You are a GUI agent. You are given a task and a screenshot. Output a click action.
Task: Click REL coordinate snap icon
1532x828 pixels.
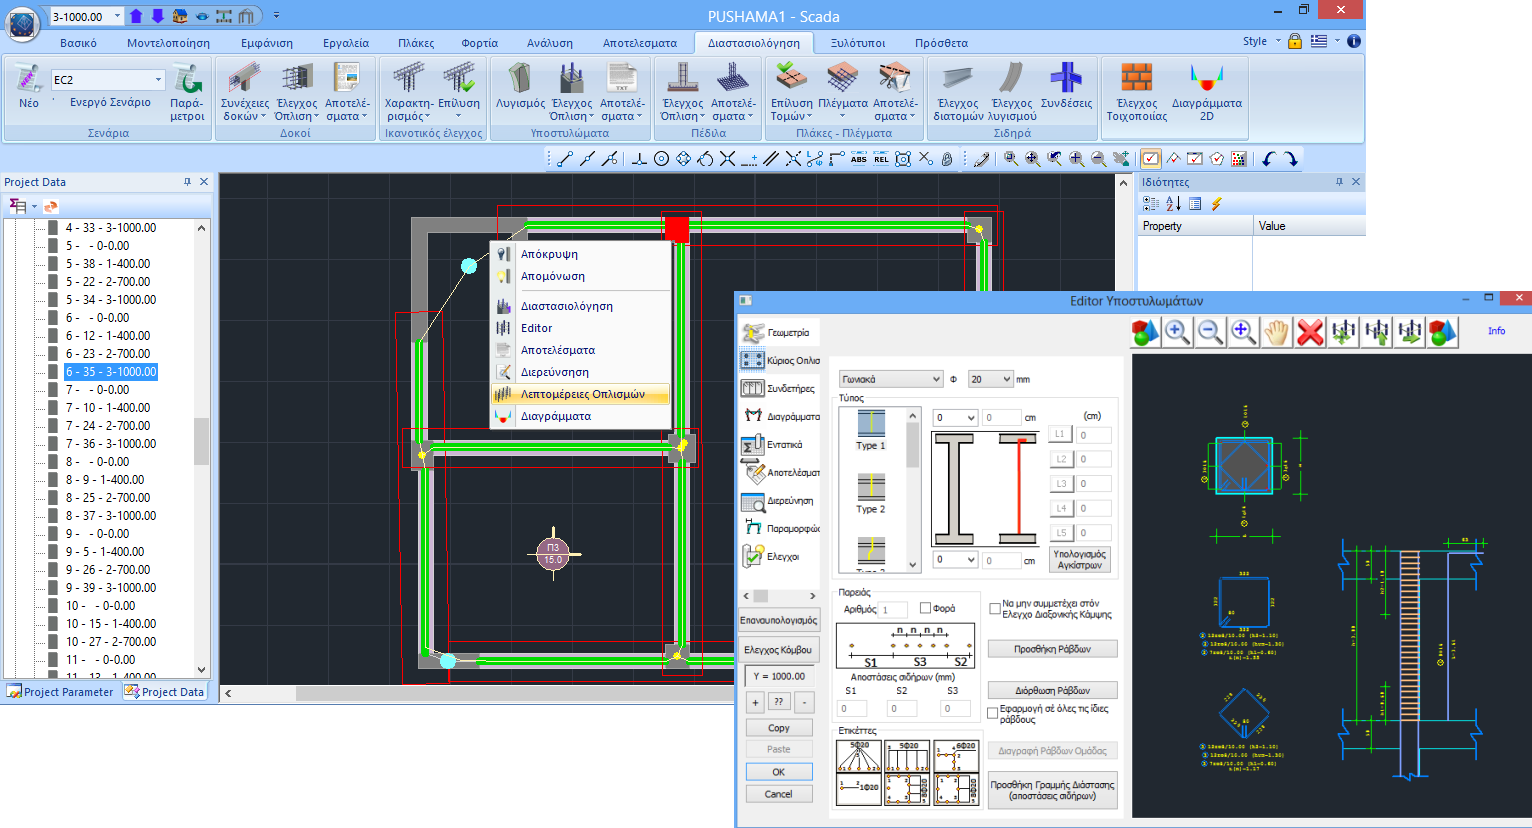click(x=881, y=158)
